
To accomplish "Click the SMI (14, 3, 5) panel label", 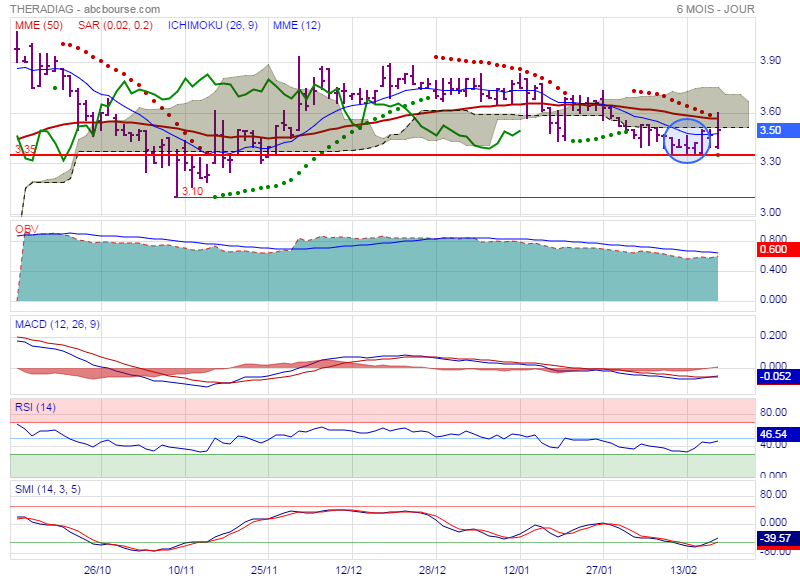I will point(48,489).
